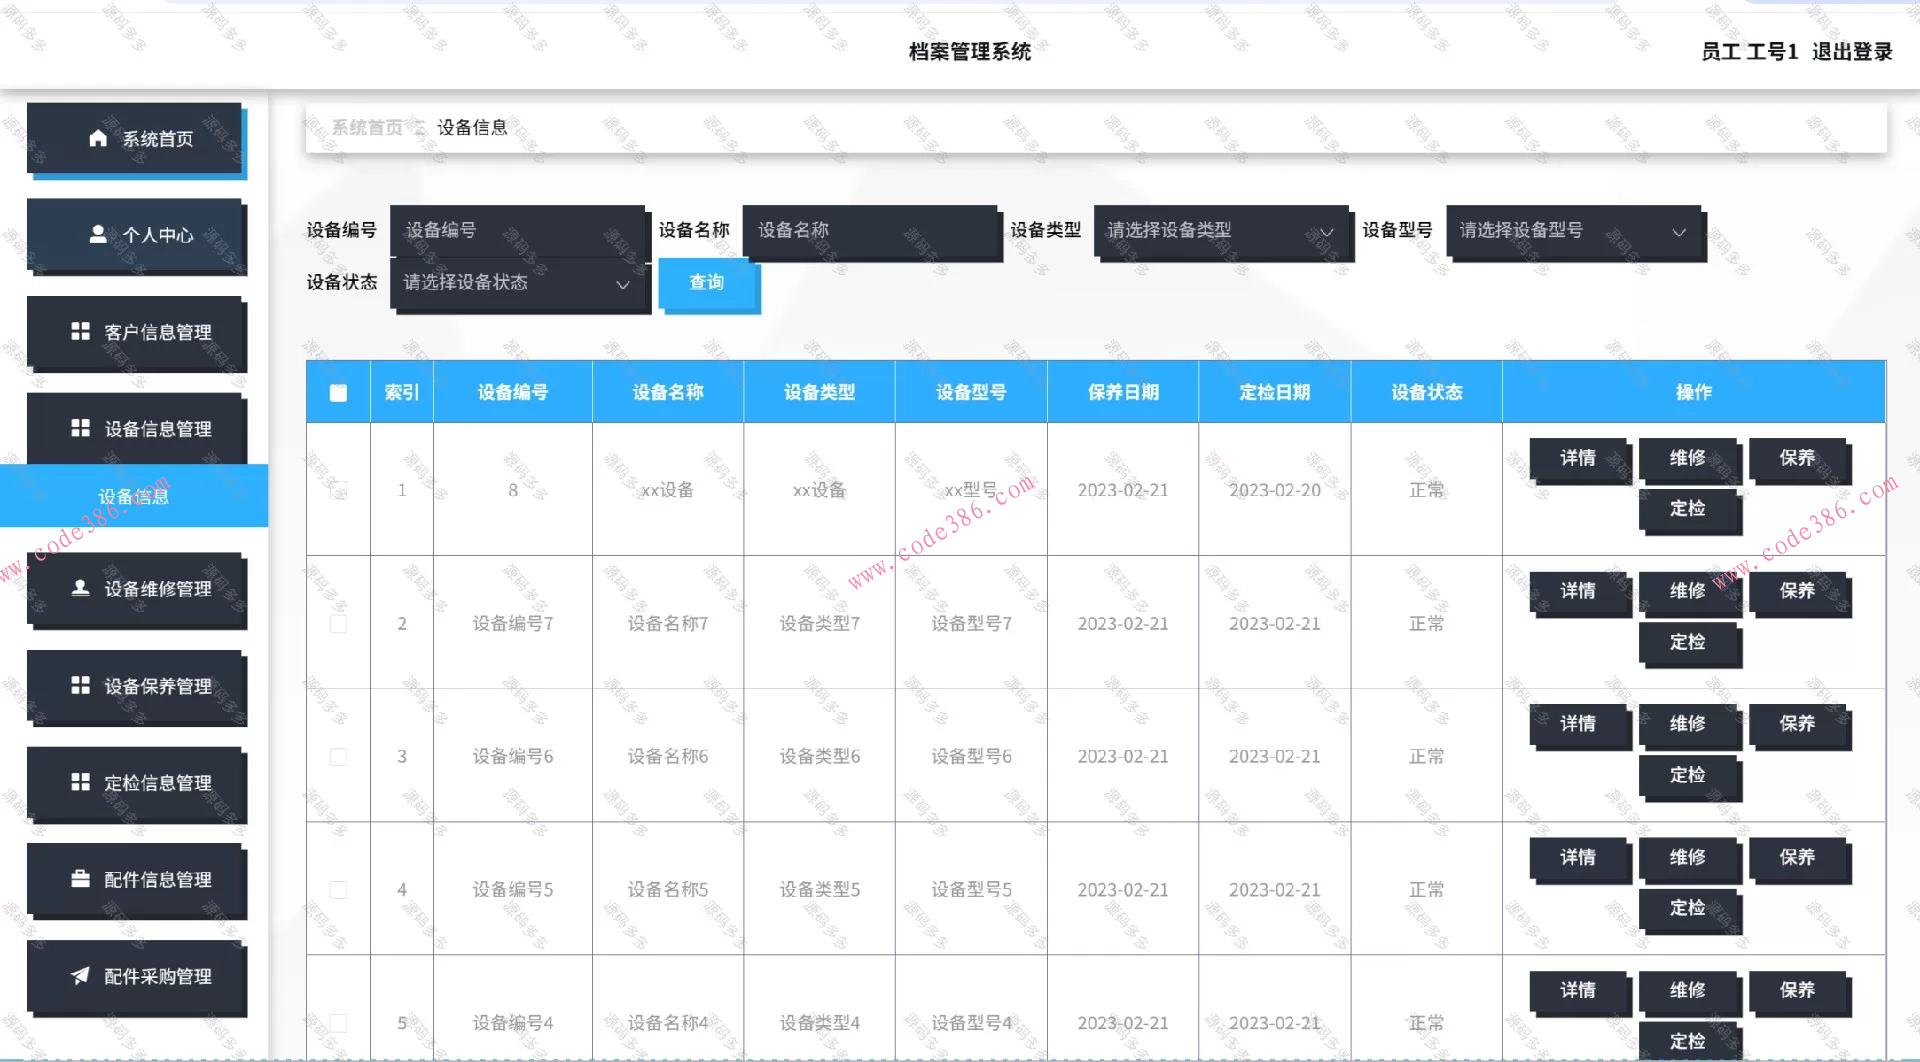The width and height of the screenshot is (1920, 1062).
Task: Open the 请选择设备状态 dropdown
Action: pos(518,283)
